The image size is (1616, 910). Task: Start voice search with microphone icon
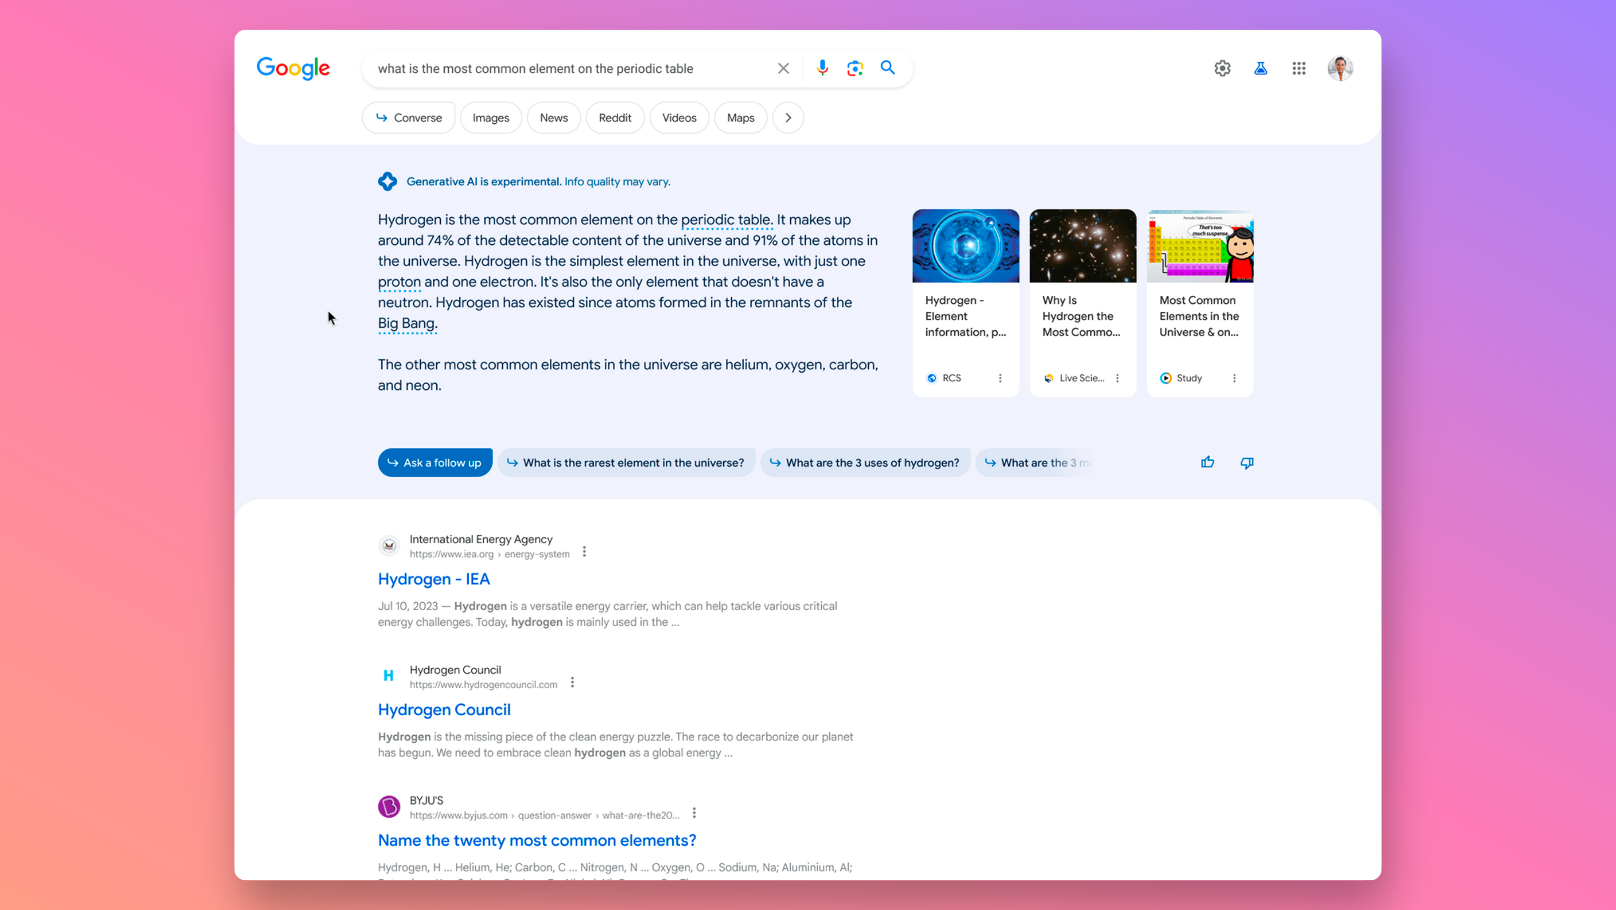(822, 68)
